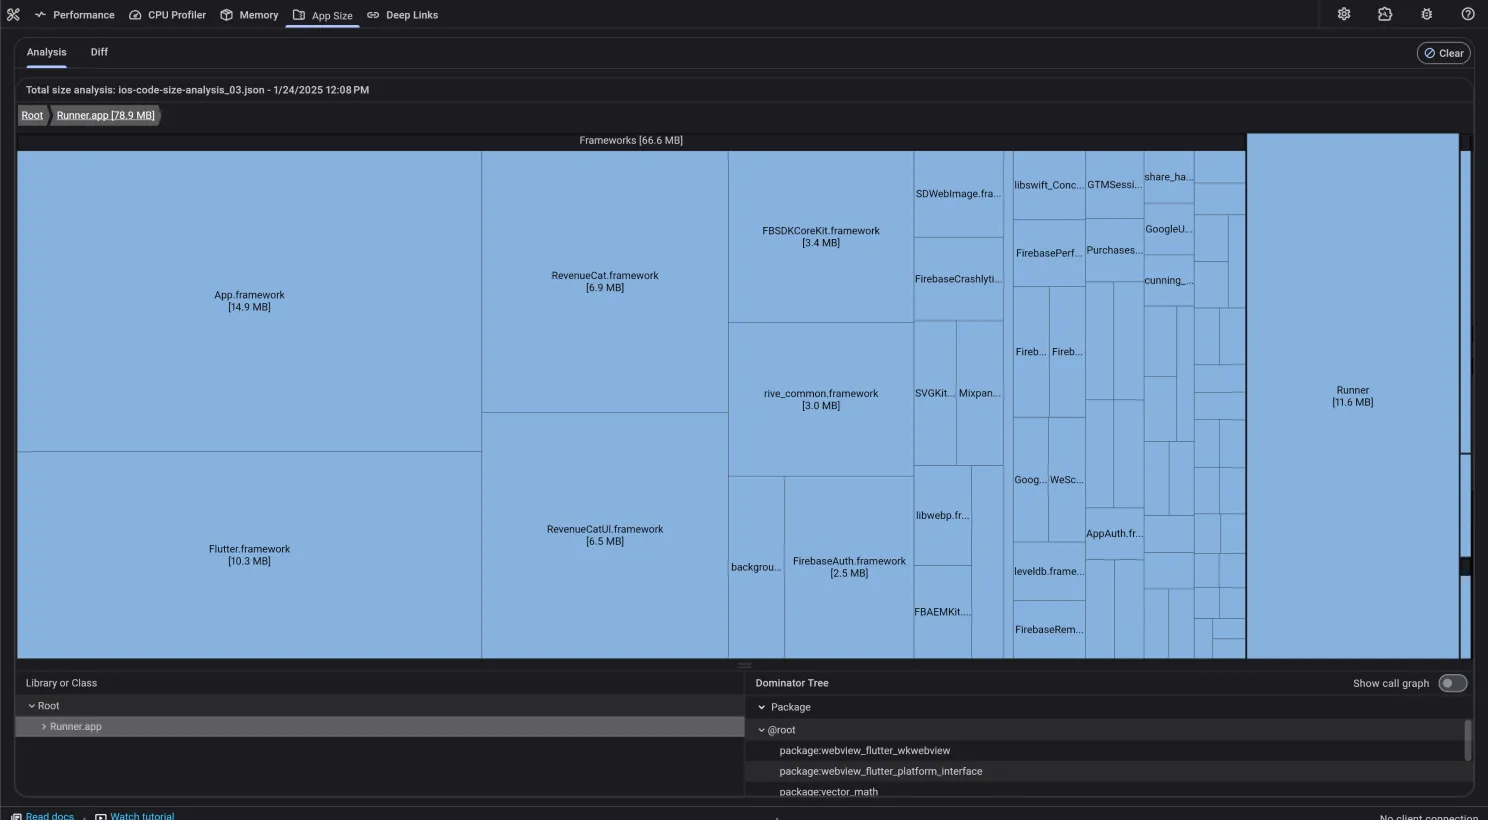Image resolution: width=1488 pixels, height=820 pixels.
Task: Click the Root breadcrumb
Action: [32, 115]
